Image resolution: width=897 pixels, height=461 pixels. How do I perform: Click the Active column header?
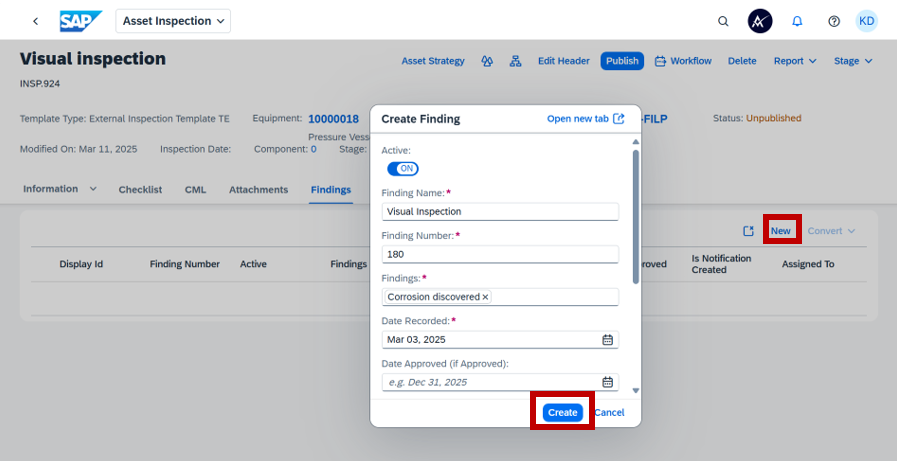click(253, 264)
